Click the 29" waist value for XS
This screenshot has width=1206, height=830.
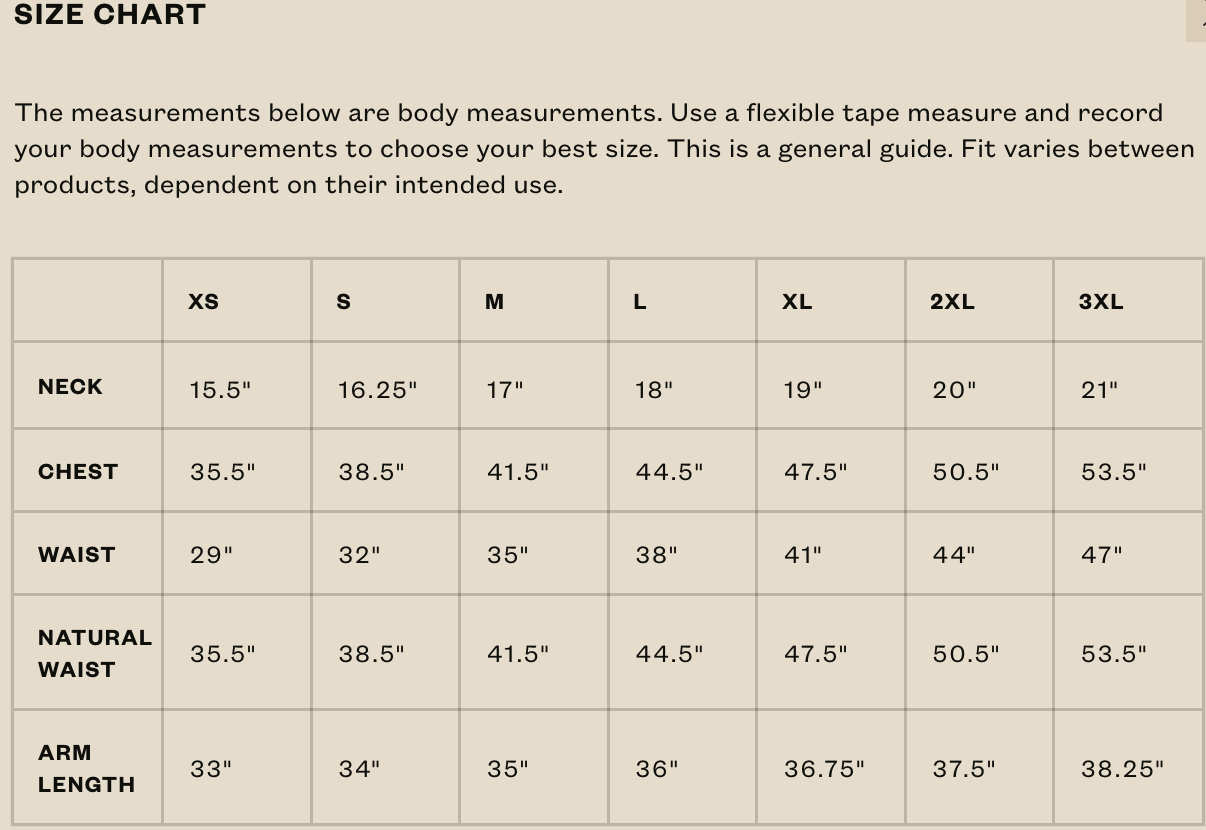(x=211, y=555)
